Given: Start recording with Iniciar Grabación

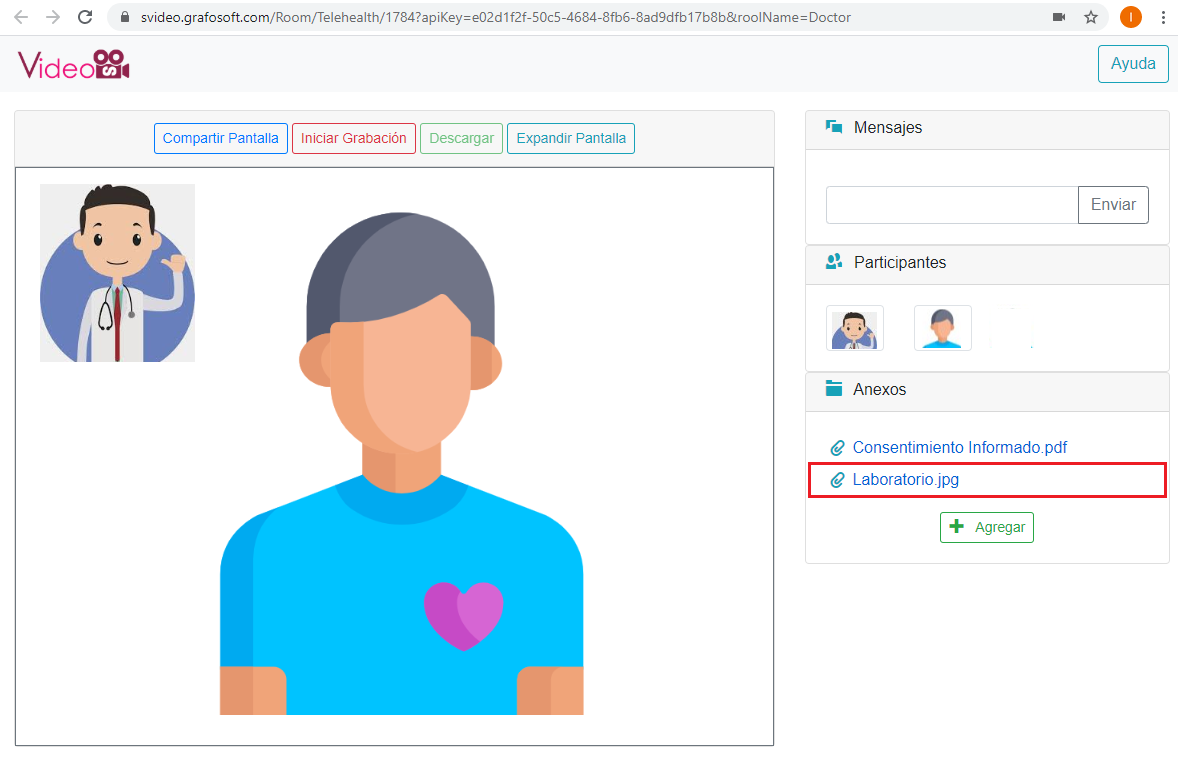Looking at the screenshot, I should (x=353, y=138).
